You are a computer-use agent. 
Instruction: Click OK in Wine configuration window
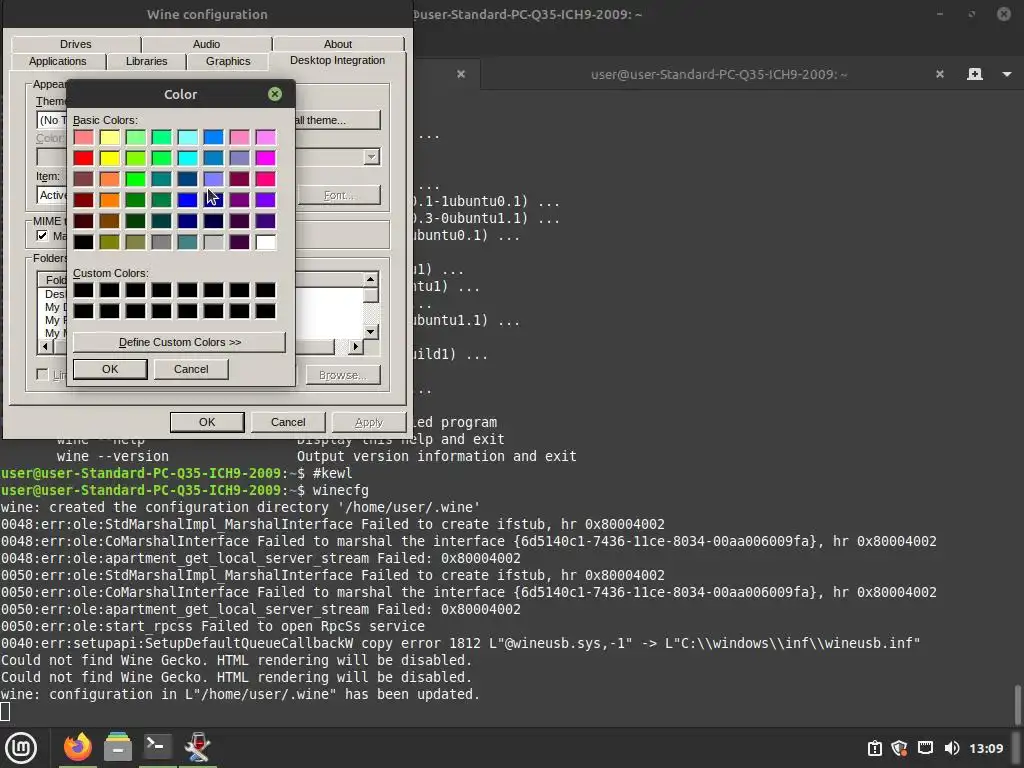[x=207, y=423]
